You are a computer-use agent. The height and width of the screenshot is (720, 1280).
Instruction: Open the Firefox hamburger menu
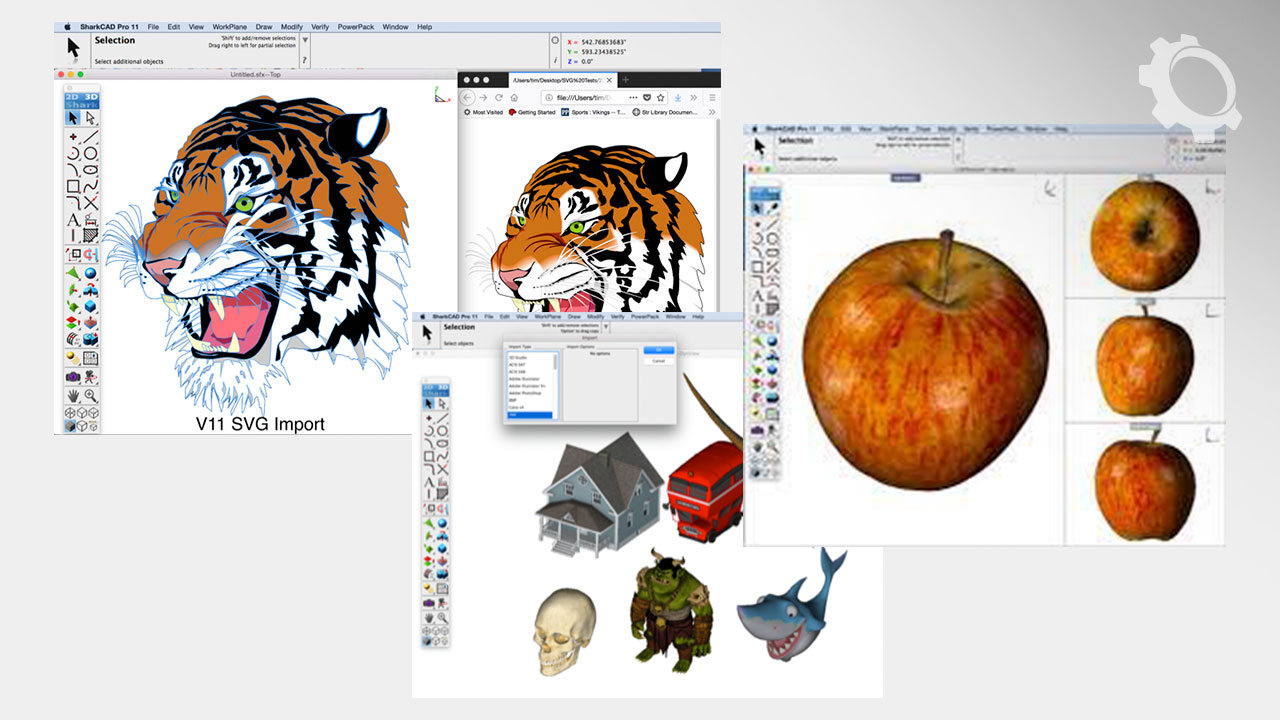point(712,97)
